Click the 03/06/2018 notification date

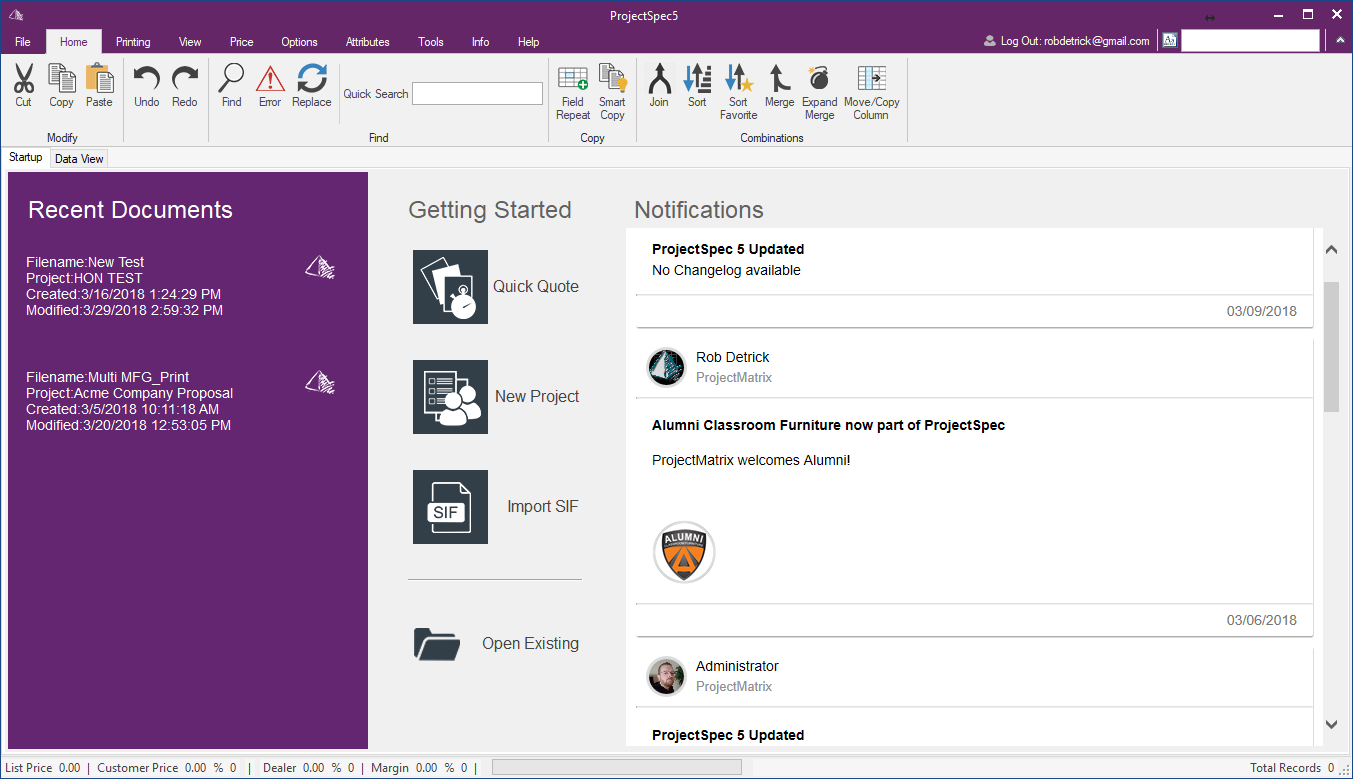coord(1262,620)
